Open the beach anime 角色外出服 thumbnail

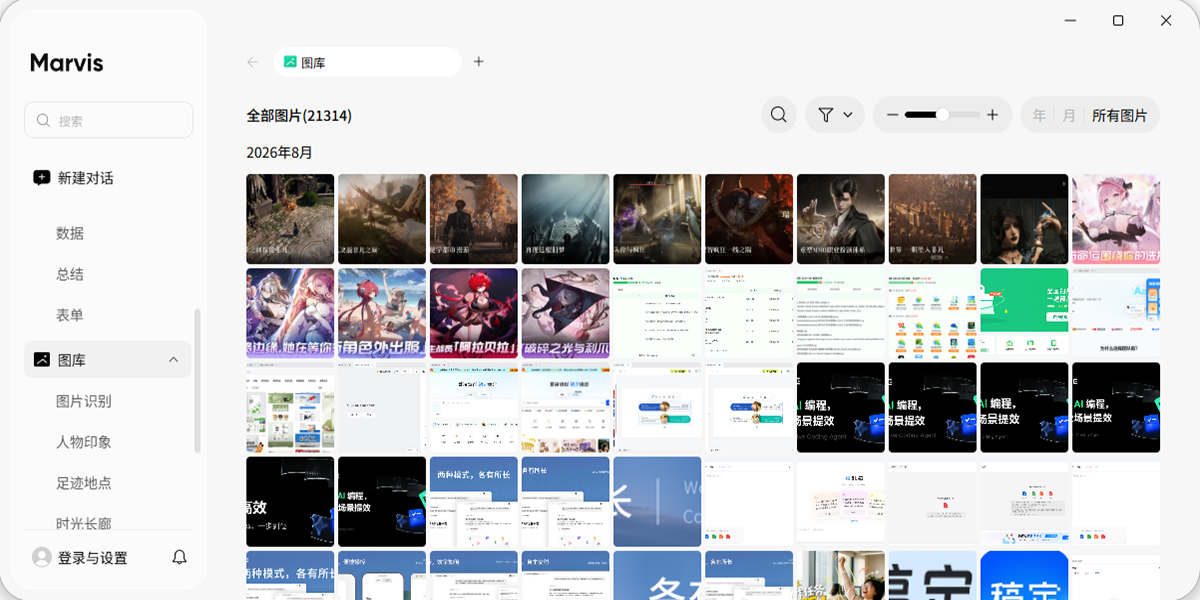pyautogui.click(x=382, y=313)
